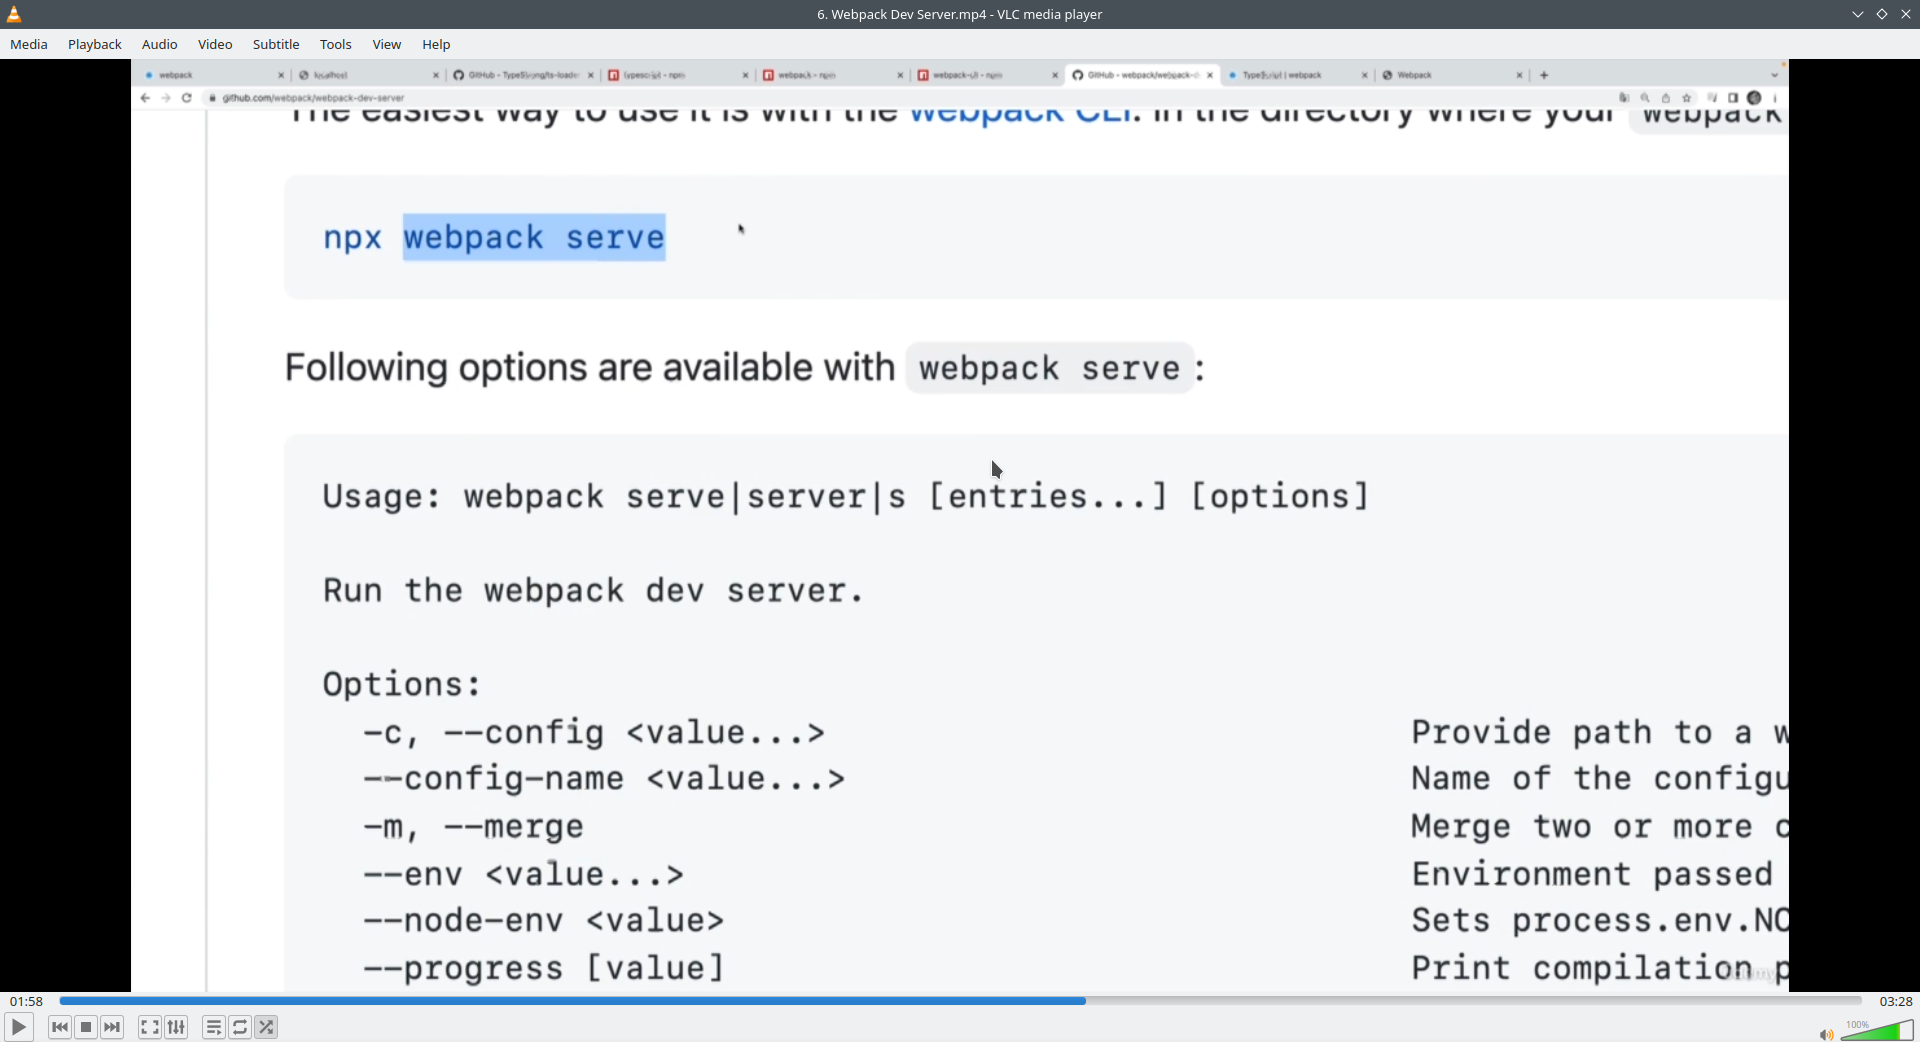Stop playback with the stop button
The width and height of the screenshot is (1920, 1042).
point(86,1027)
